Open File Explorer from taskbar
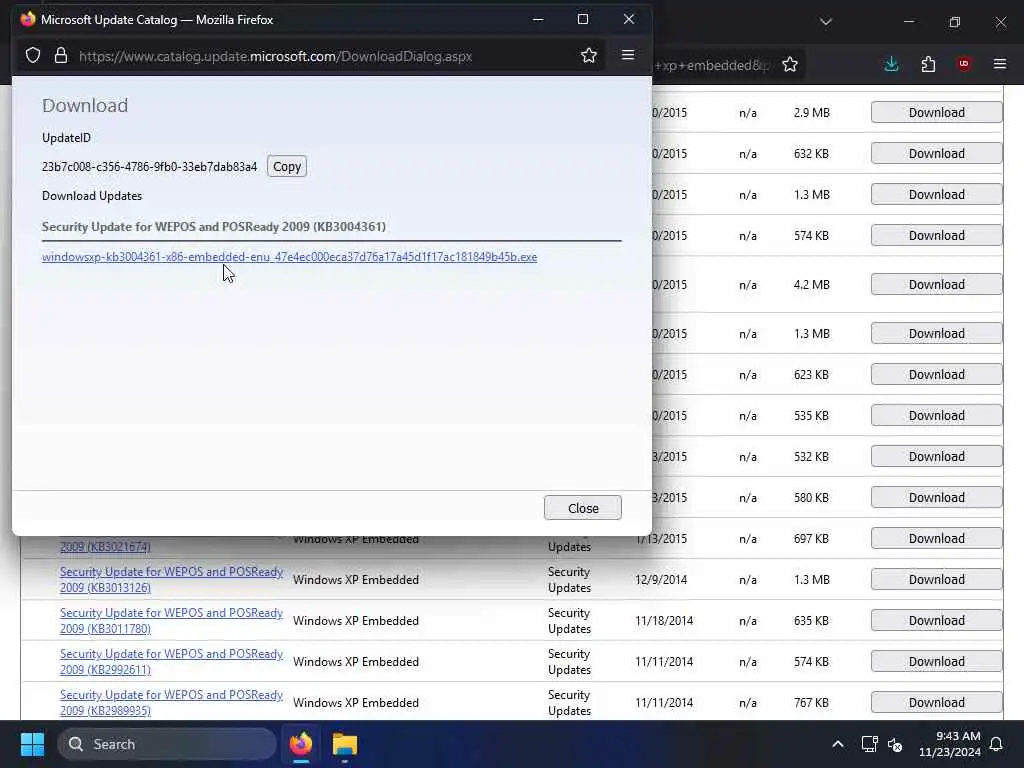The image size is (1024, 768). [345, 744]
